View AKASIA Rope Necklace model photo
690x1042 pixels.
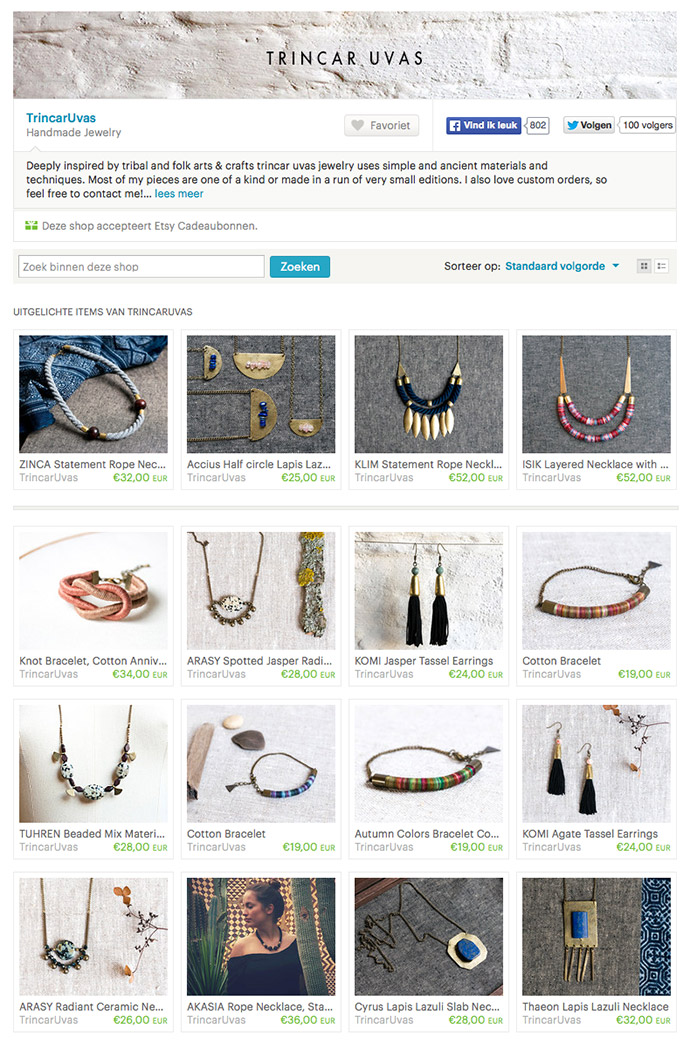pos(261,936)
